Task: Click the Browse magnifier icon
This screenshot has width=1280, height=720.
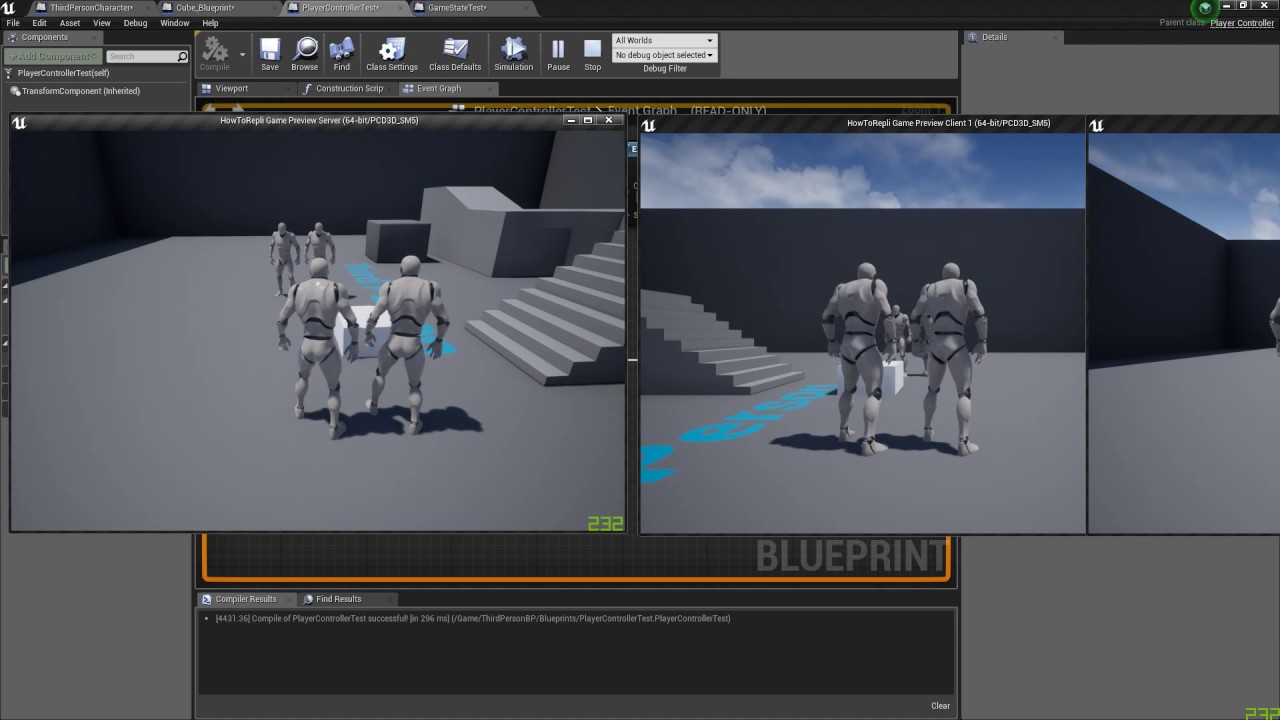Action: point(305,53)
